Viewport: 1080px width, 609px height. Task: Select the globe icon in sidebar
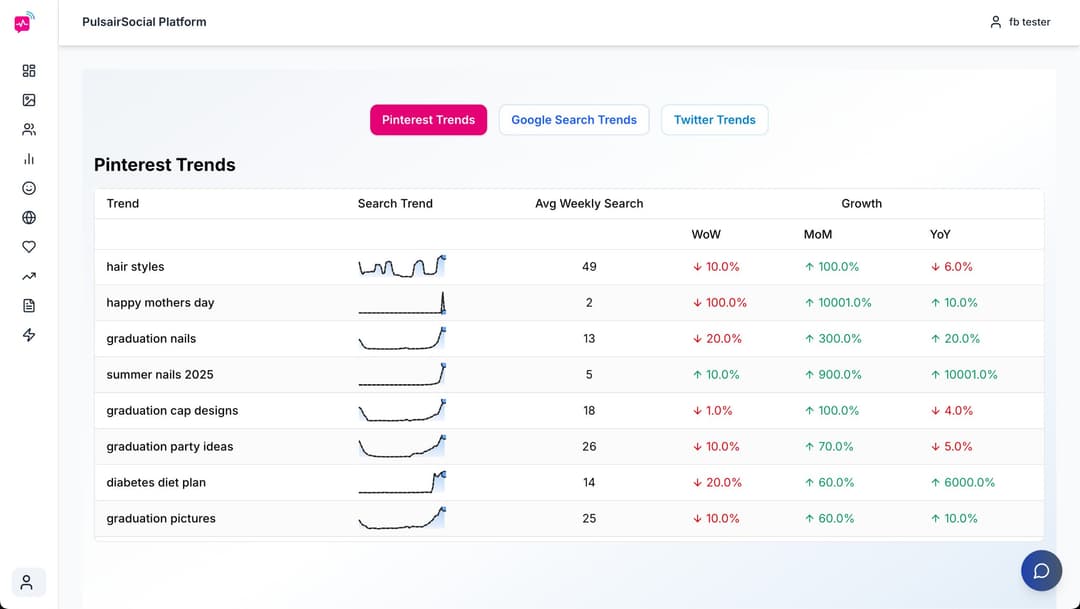point(28,217)
